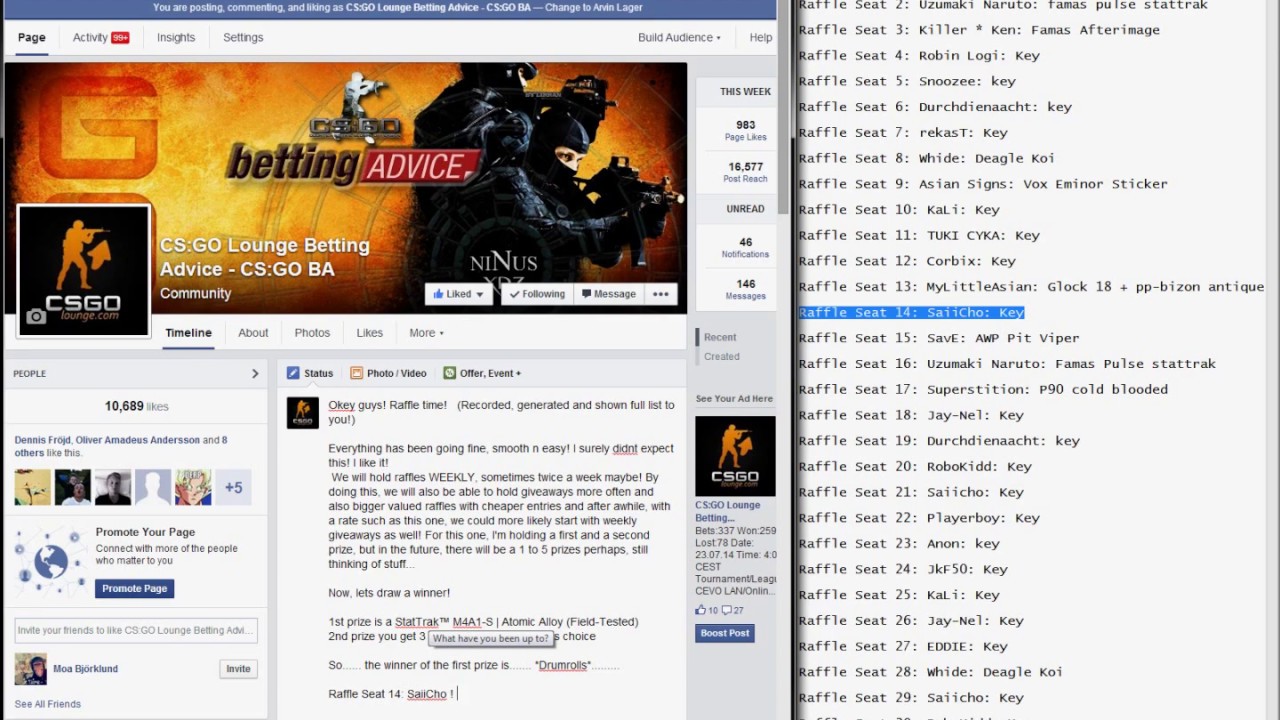
Task: Click the Dennis Fröjd name link
Action: (x=42, y=440)
